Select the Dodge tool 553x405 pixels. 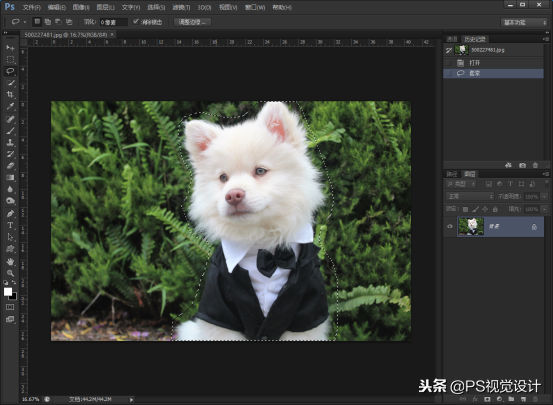pos(10,201)
